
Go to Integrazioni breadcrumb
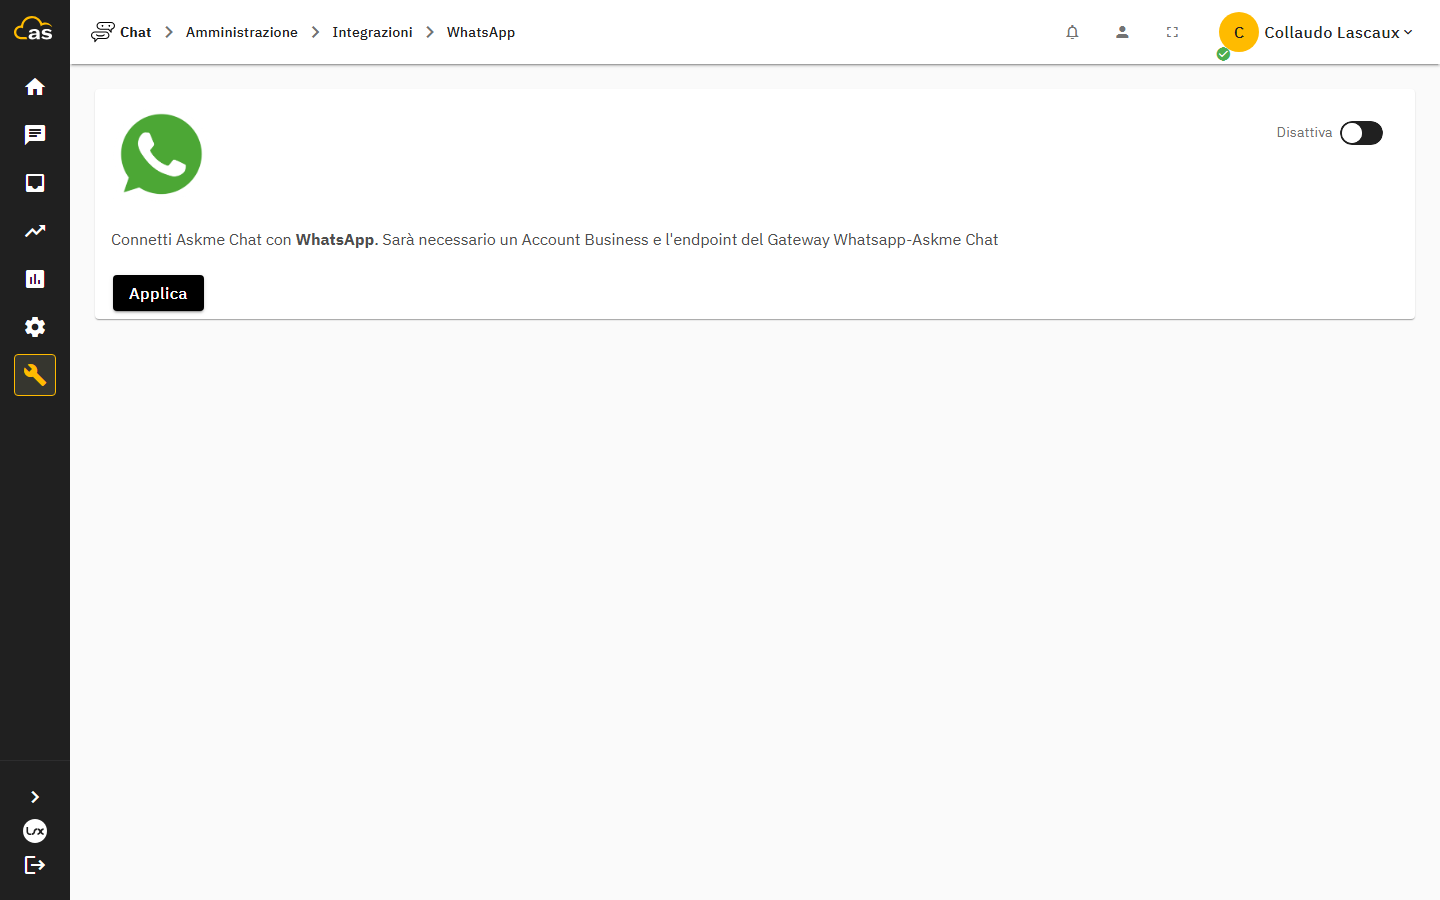pos(372,32)
